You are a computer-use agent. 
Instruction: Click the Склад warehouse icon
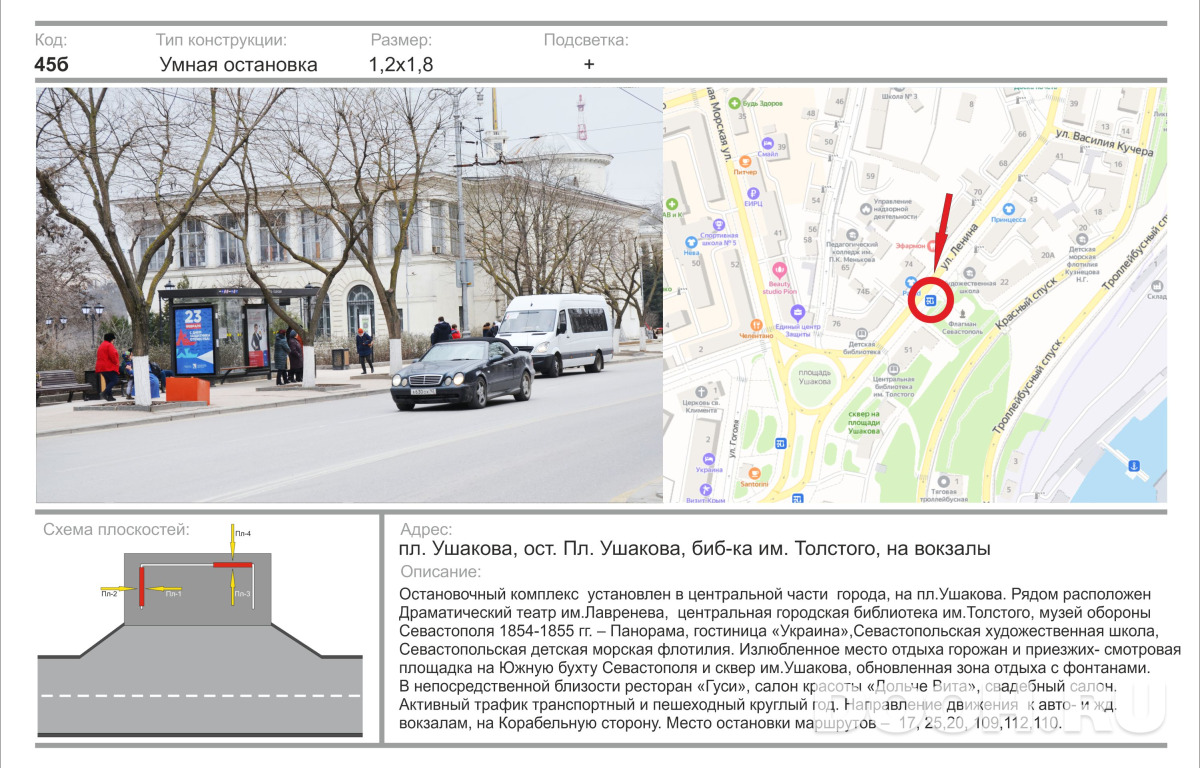[1156, 284]
